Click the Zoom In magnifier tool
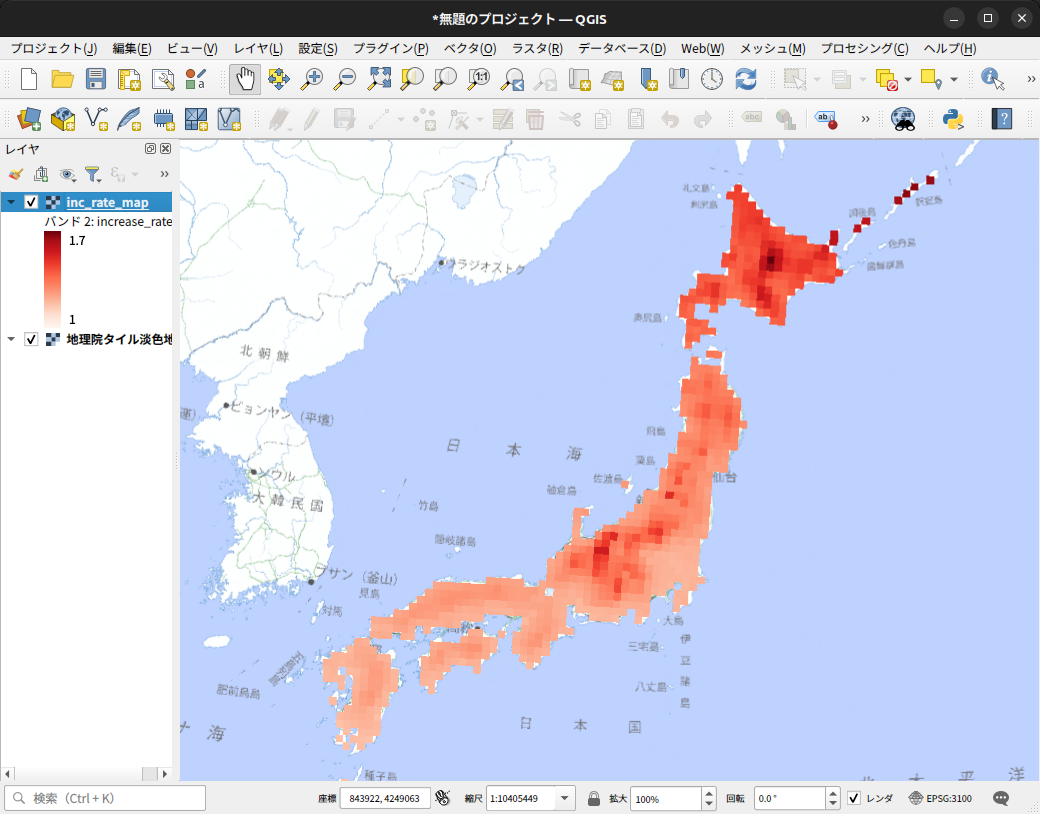Screen dimensions: 1040x814 click(x=311, y=80)
